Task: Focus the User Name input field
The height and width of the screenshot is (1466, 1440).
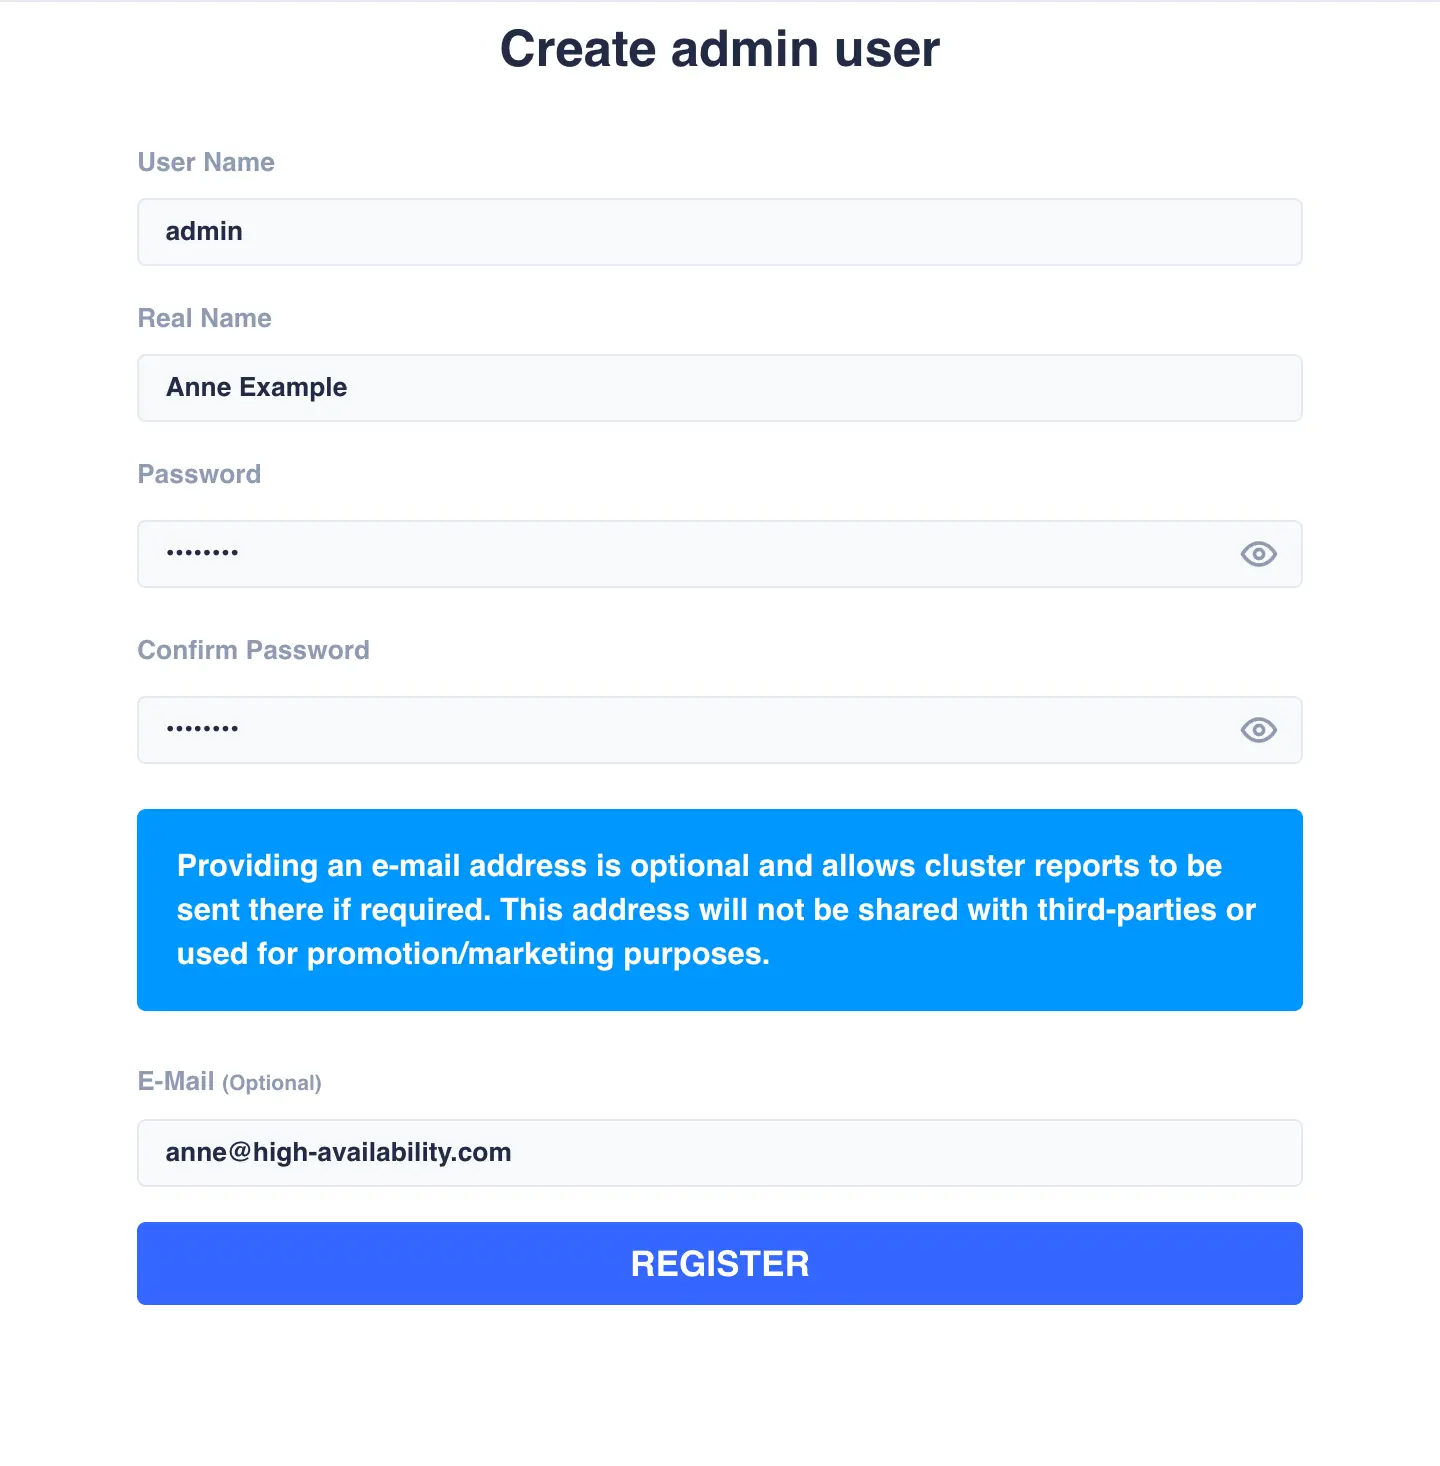Action: click(720, 232)
